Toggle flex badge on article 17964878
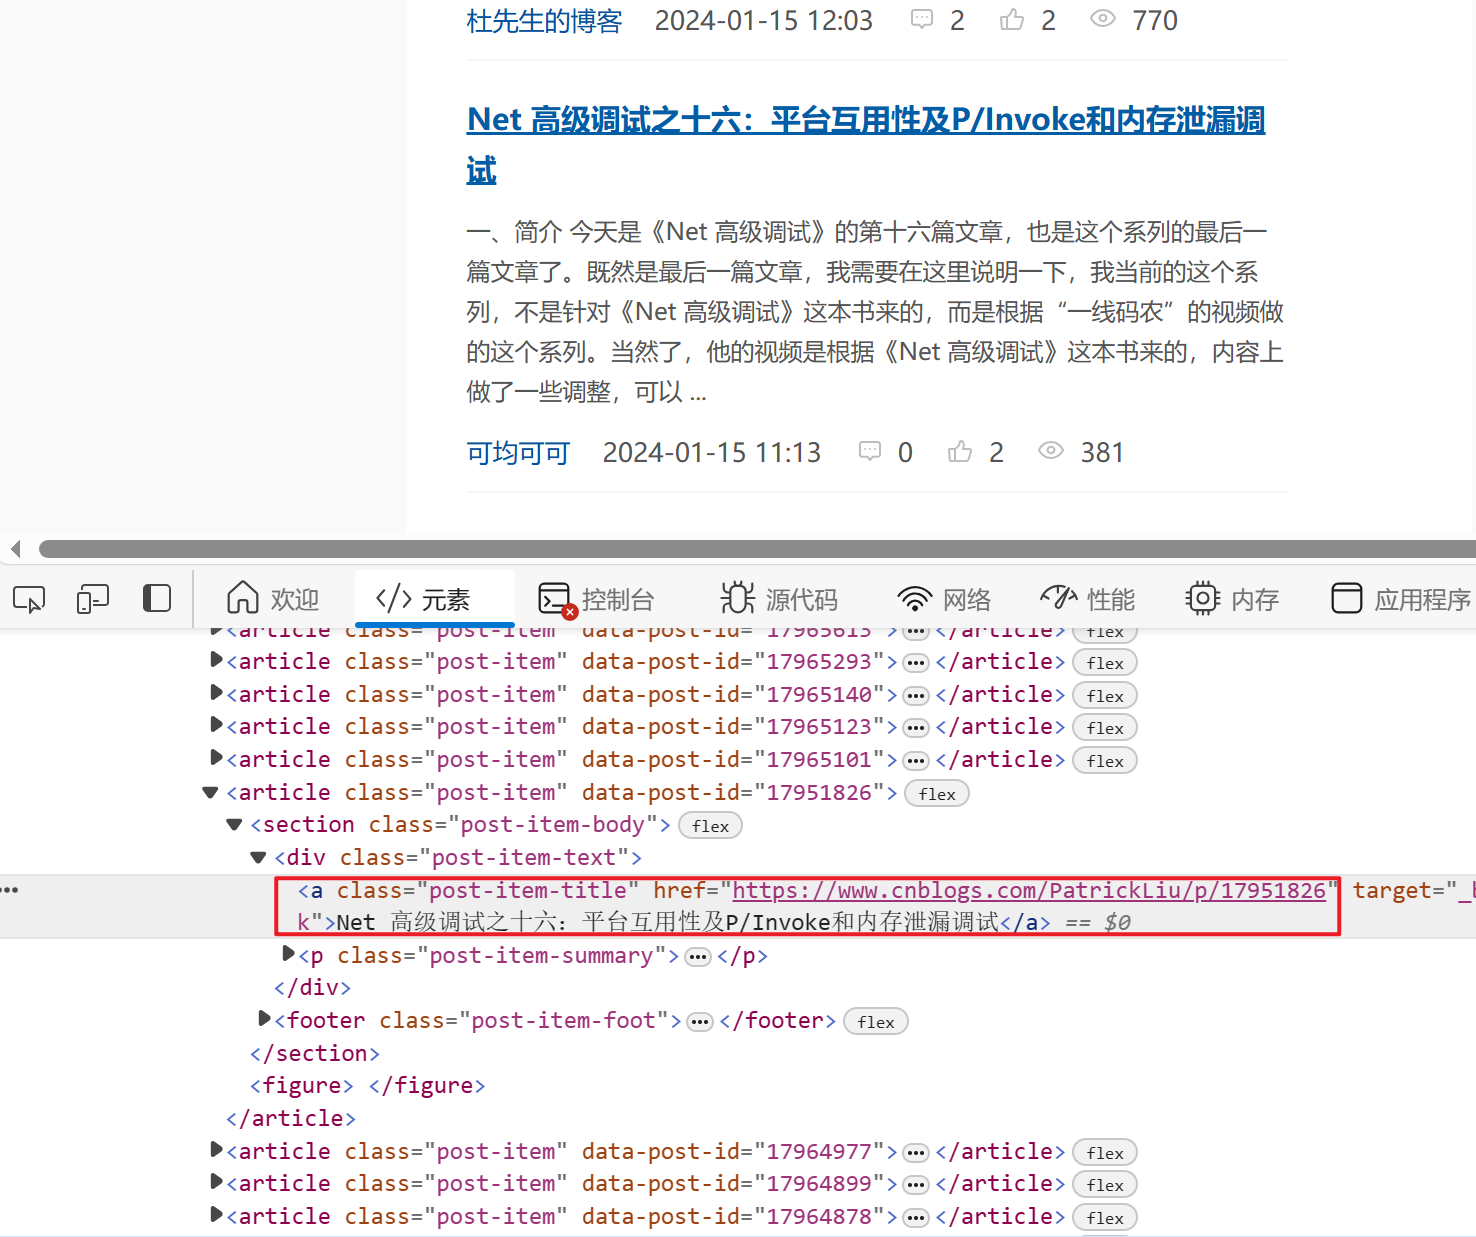The width and height of the screenshot is (1476, 1237). 1105,1218
